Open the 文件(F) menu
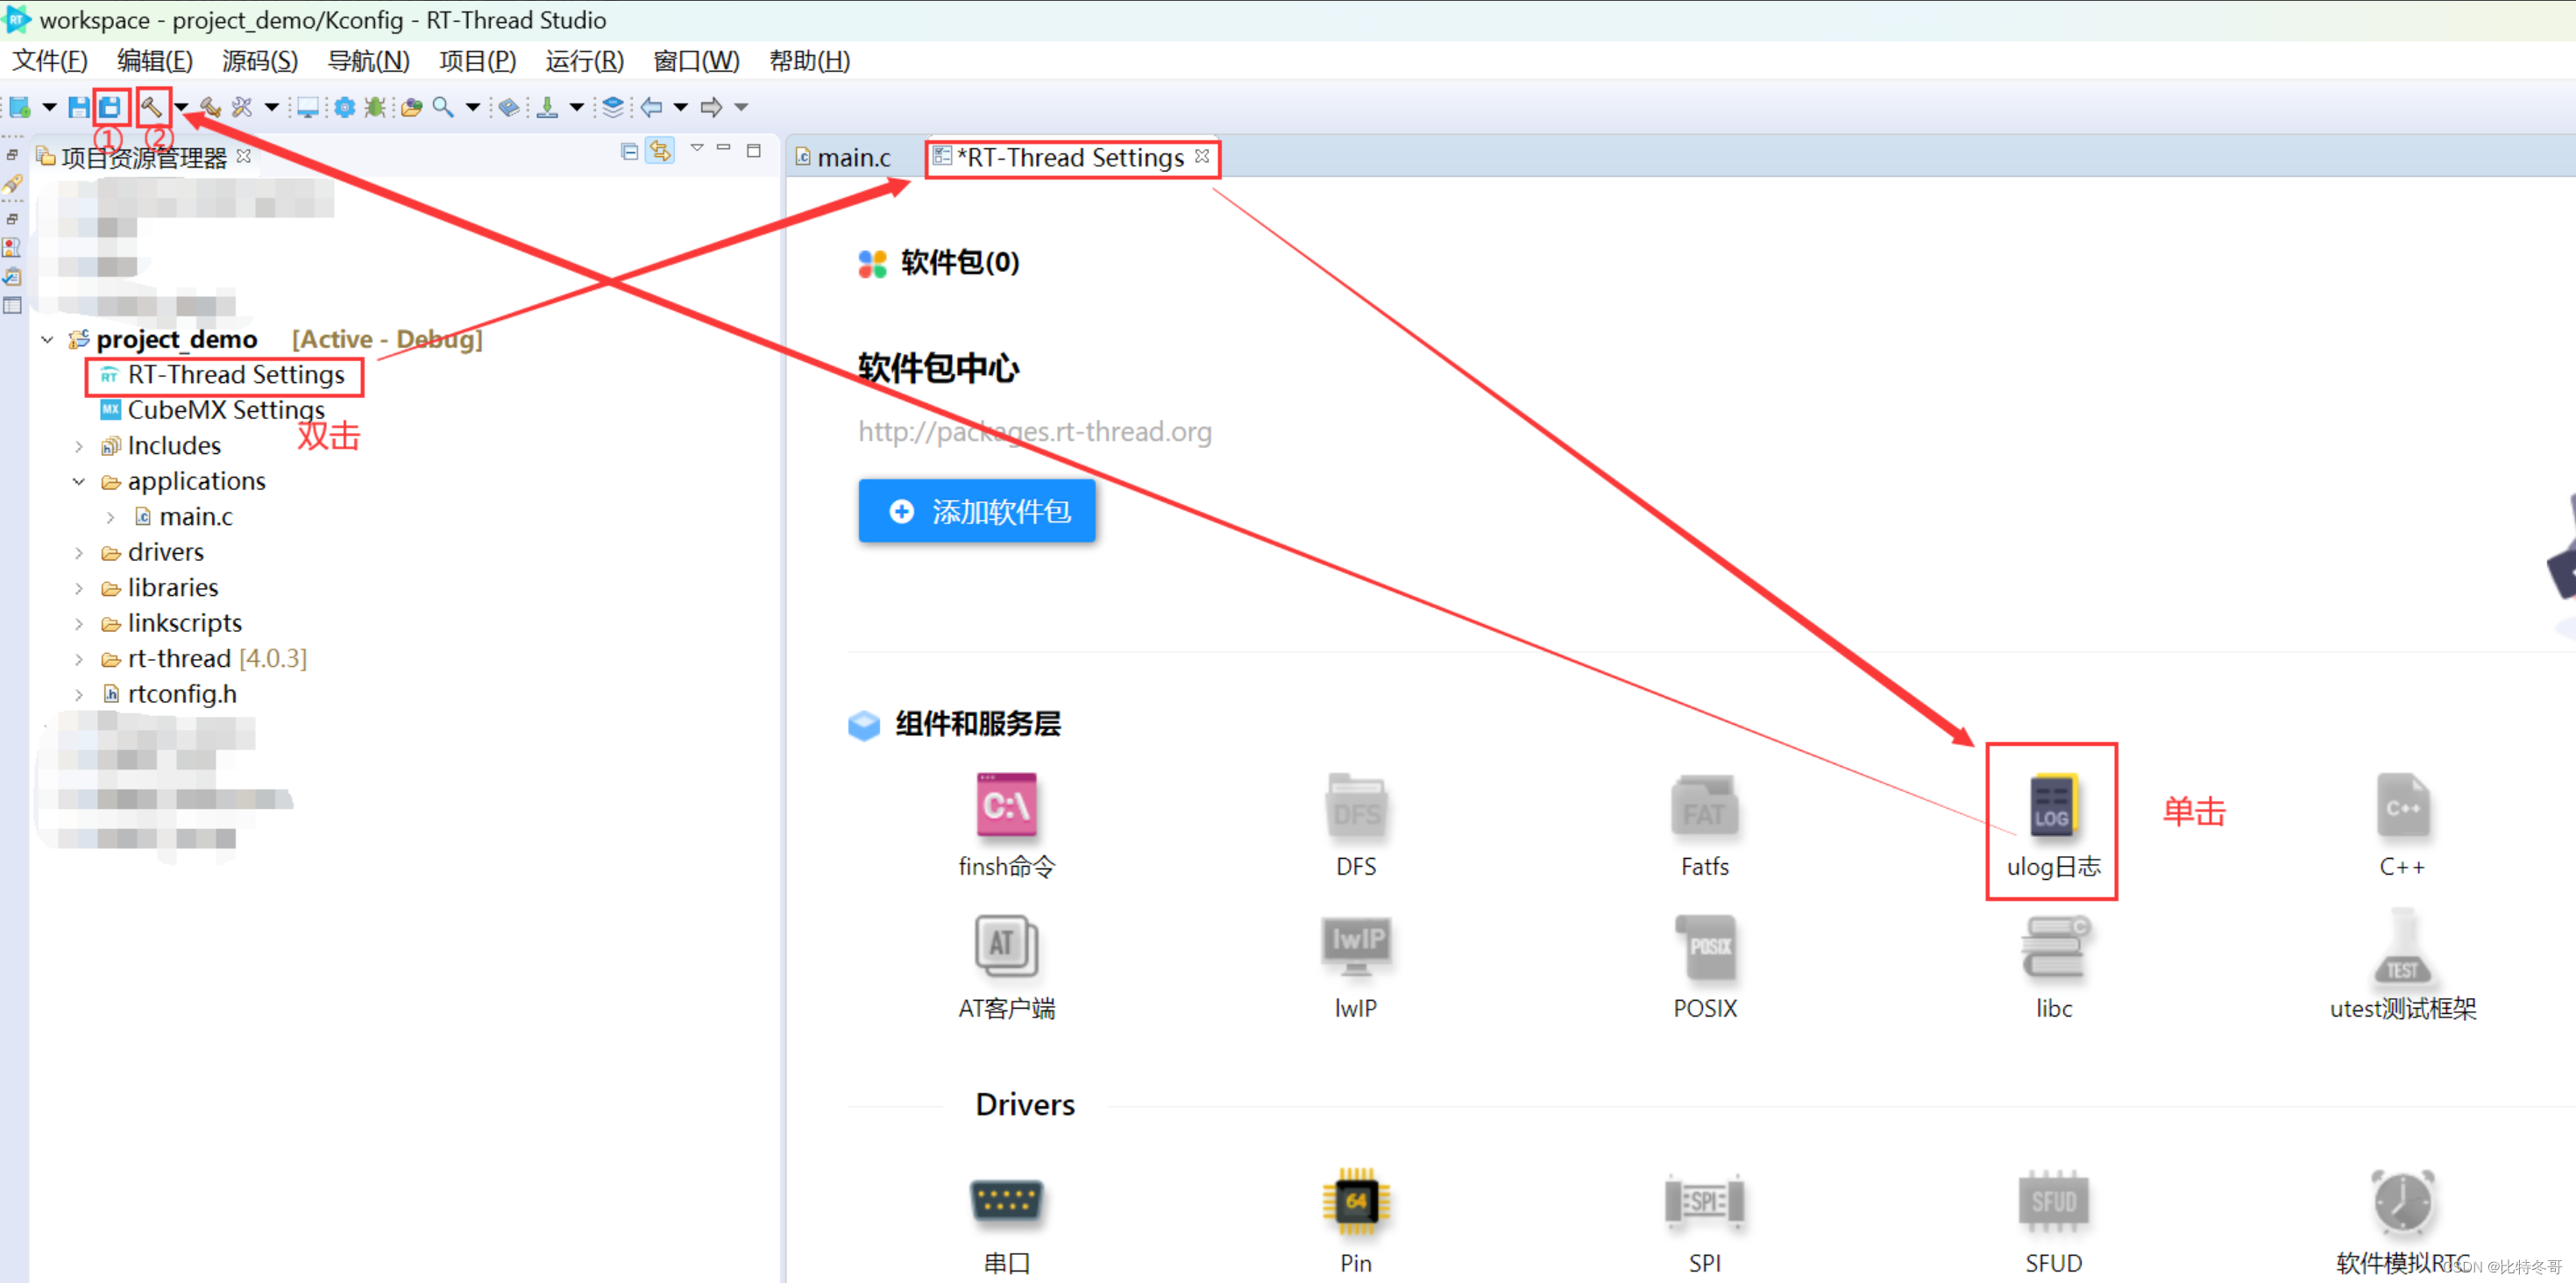This screenshot has height=1283, width=2576. click(50, 61)
